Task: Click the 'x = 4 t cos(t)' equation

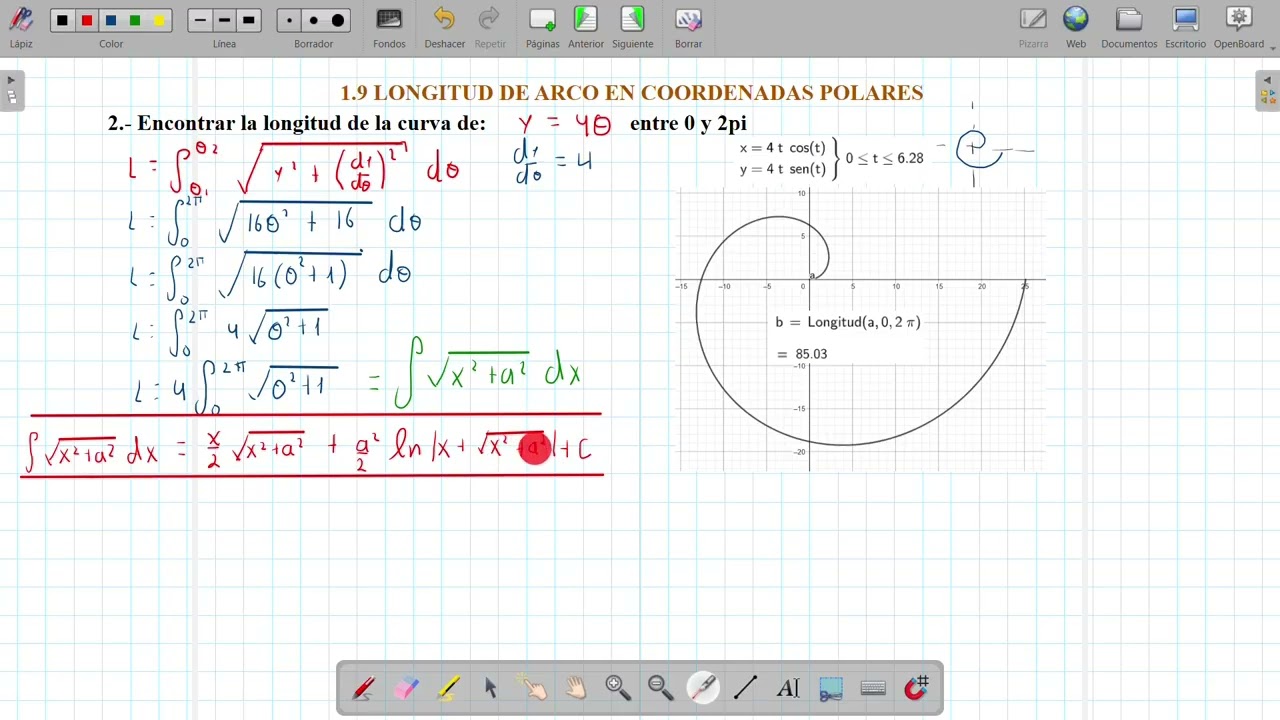Action: point(782,148)
